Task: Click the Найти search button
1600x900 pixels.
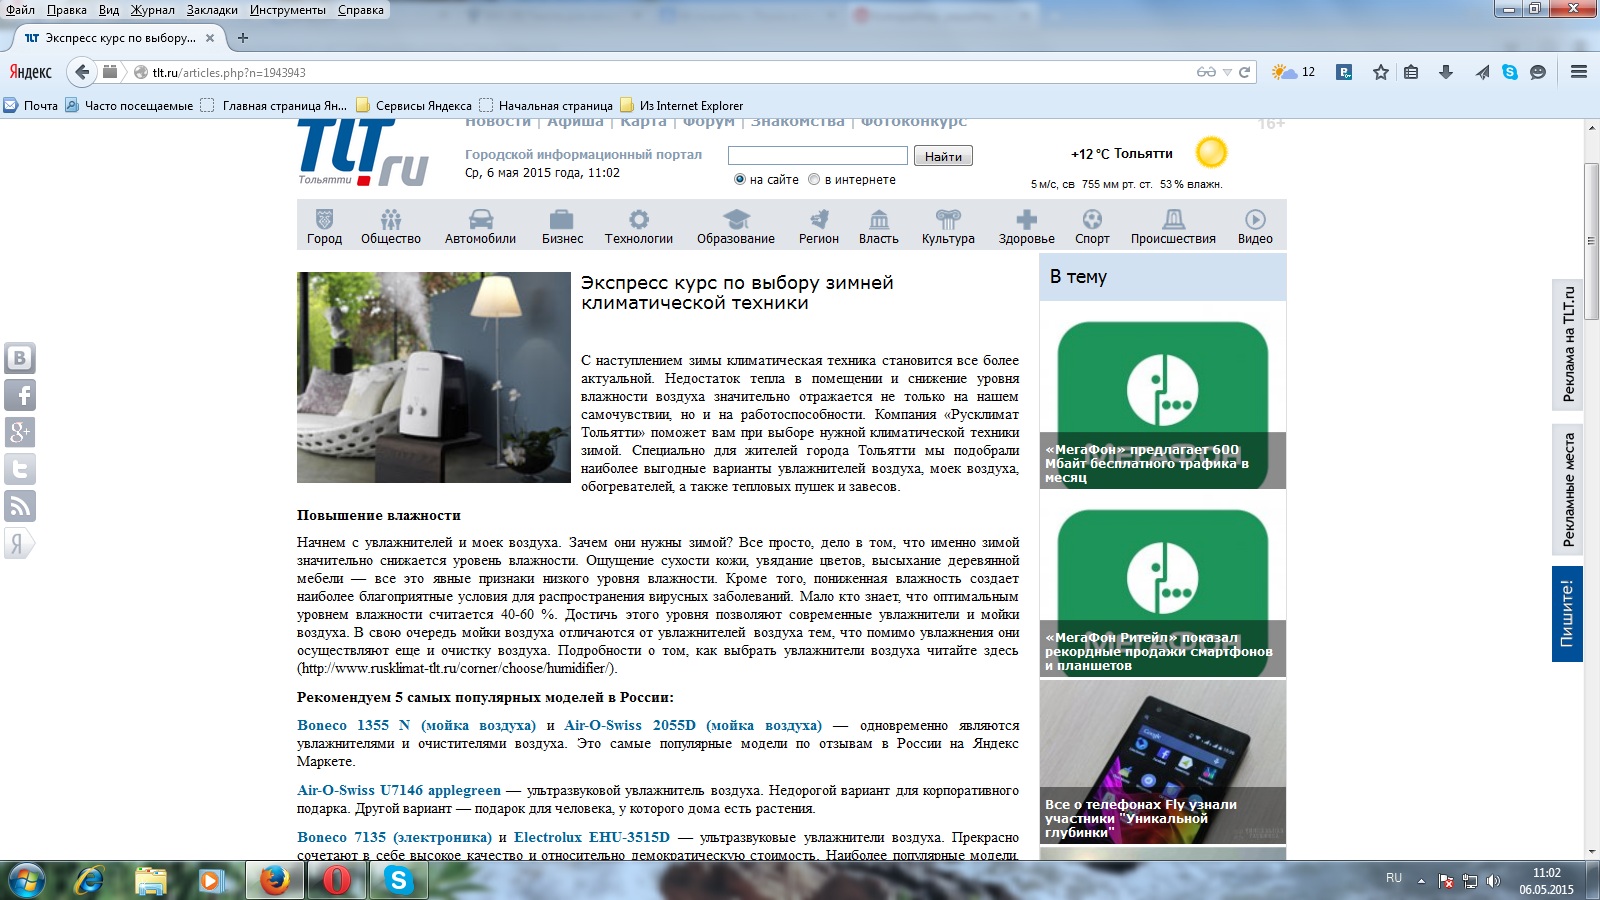Action: (x=943, y=156)
